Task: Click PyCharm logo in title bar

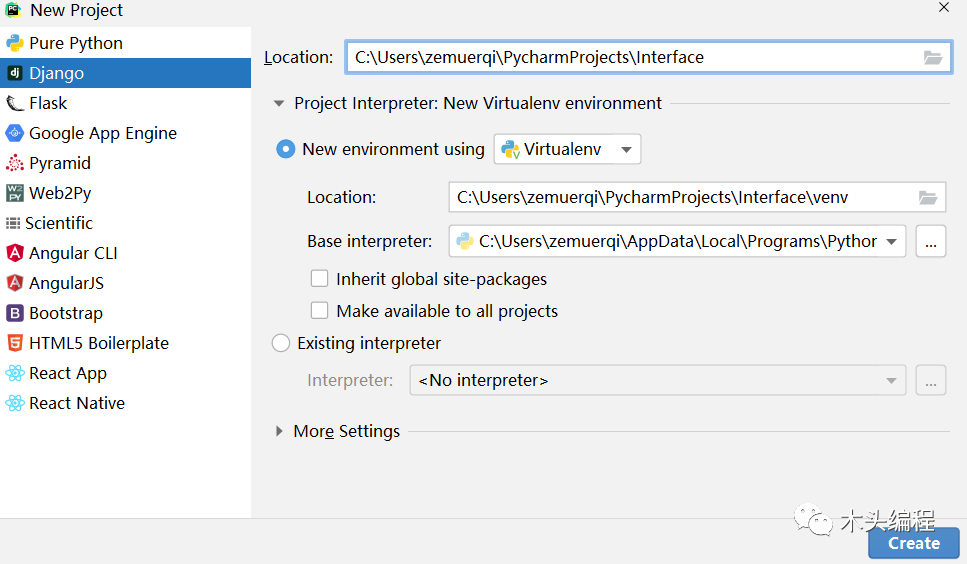Action: pos(13,10)
